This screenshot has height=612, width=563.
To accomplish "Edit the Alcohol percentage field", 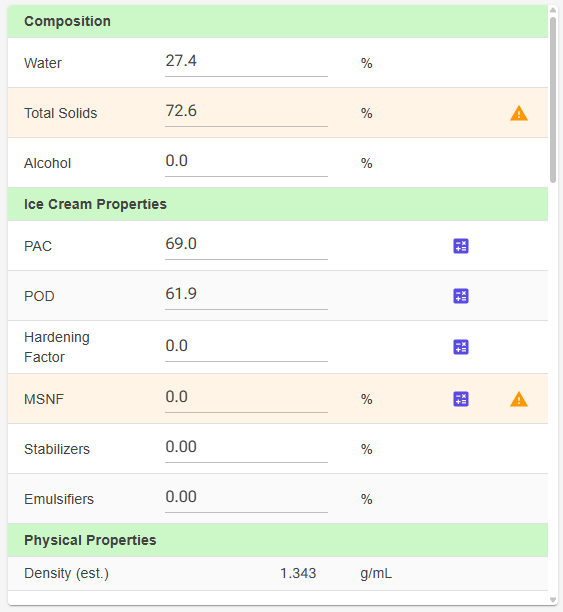I will click(x=246, y=163).
